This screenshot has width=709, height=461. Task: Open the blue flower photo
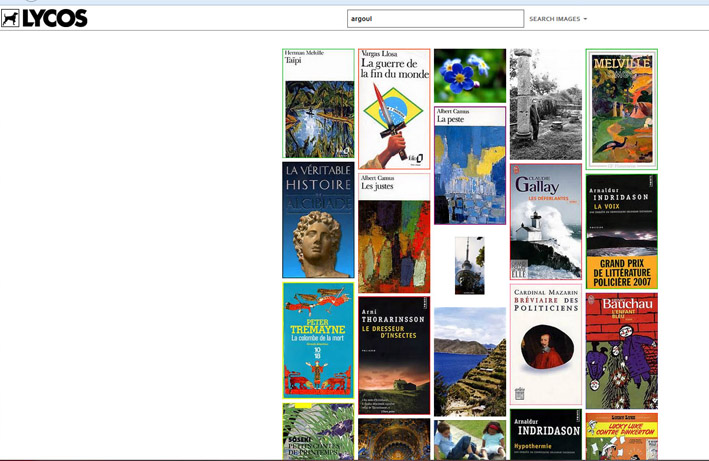(470, 76)
